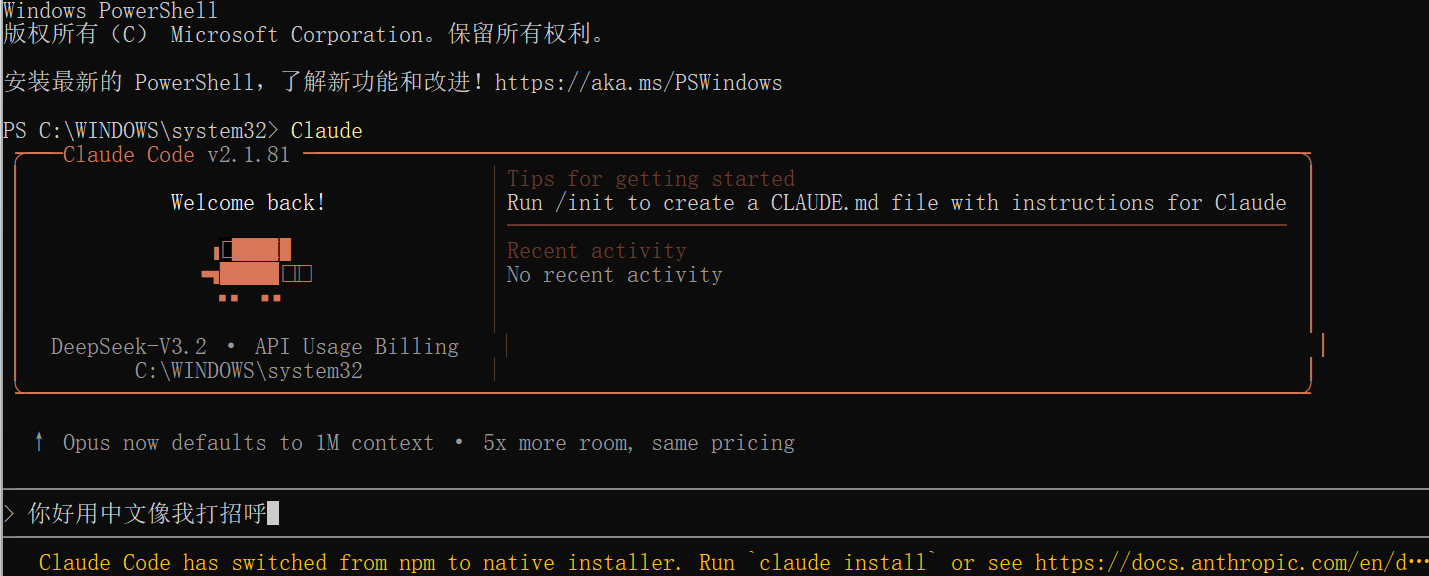1429x576 pixels.
Task: Click the upward arrow beside Opus notice
Action: (x=39, y=442)
